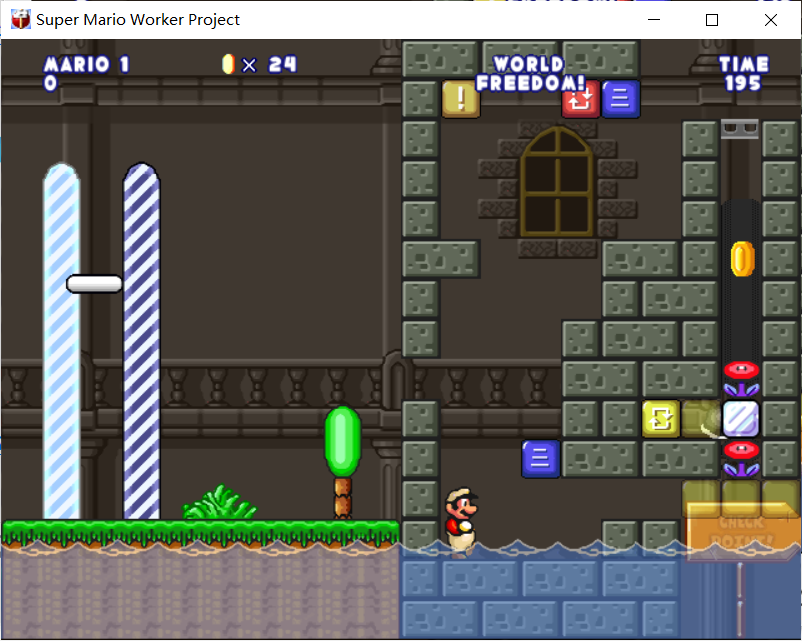
Task: Click the yellow exclamation mark block
Action: (x=461, y=99)
